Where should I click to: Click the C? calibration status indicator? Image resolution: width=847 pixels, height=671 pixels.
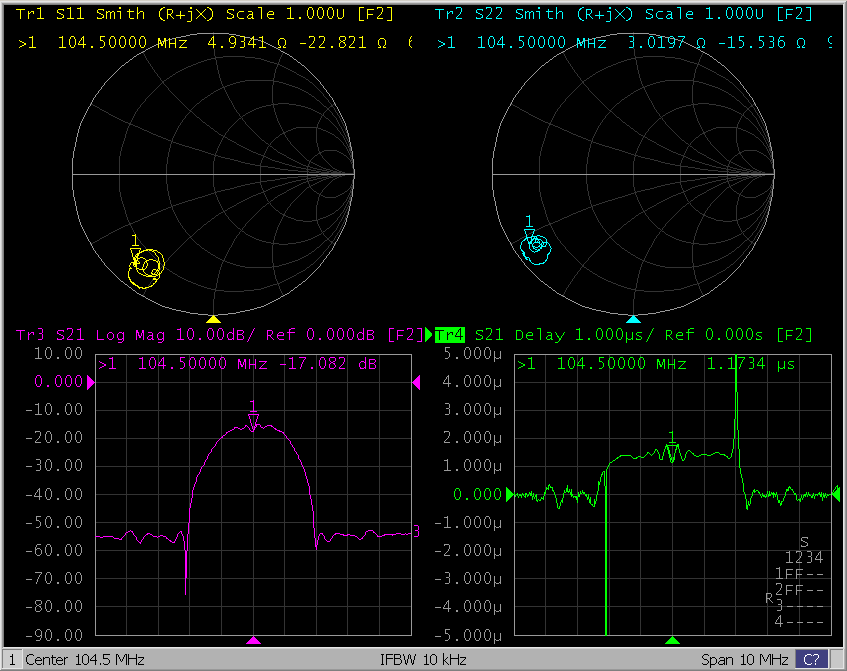811,660
